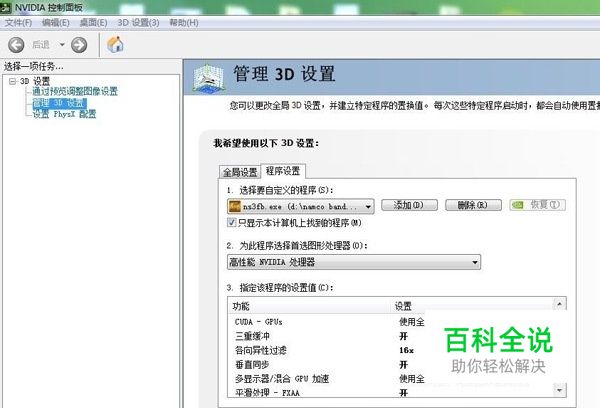Select 管理 3D 设置 tree item

pyautogui.click(x=59, y=103)
